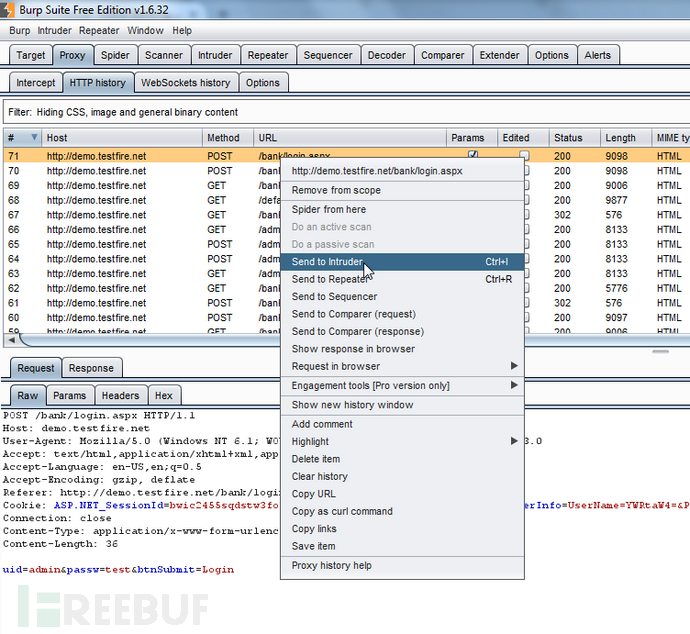Click the sort arrow in the # column

point(34,137)
